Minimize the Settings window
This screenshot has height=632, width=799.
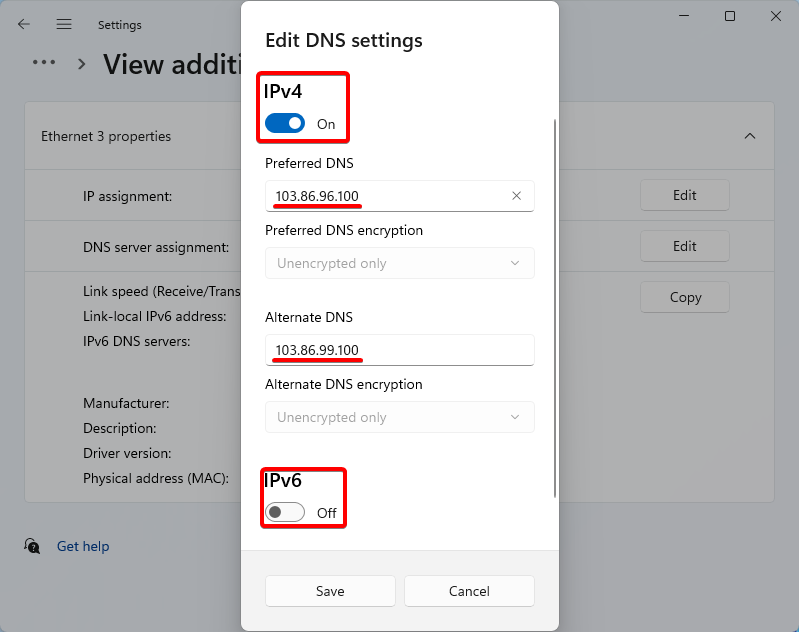pos(684,16)
